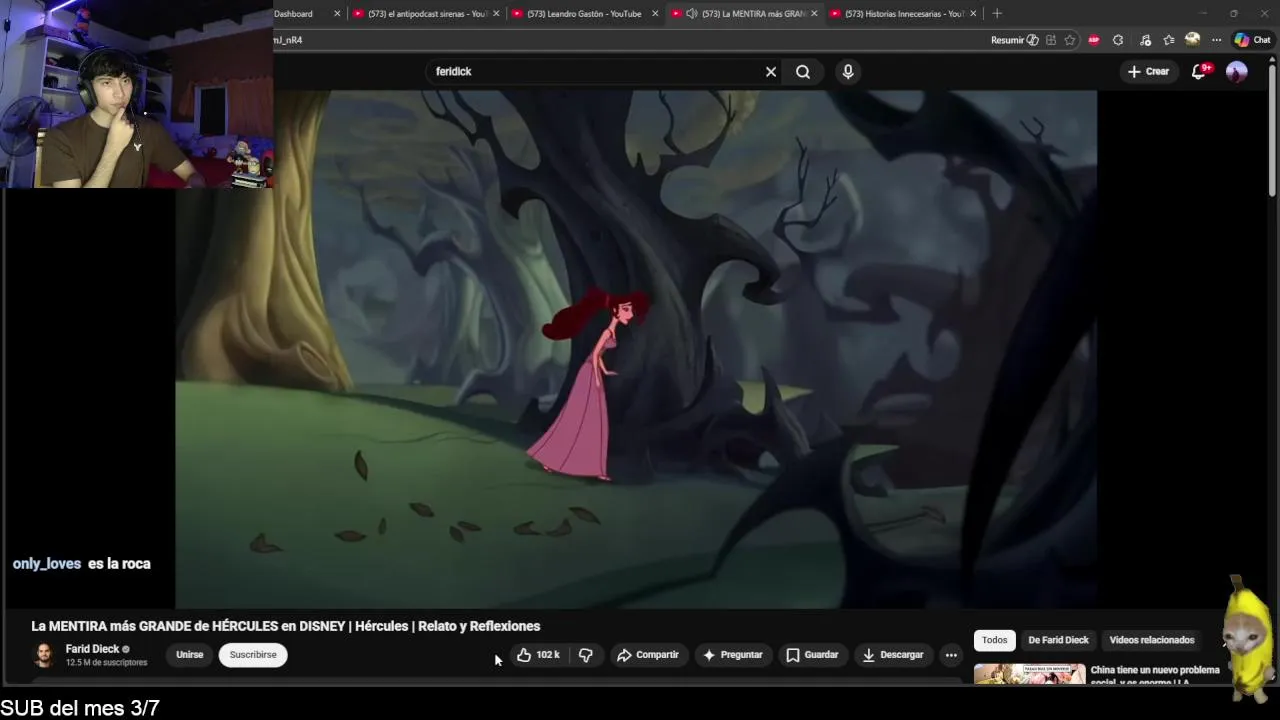Image resolution: width=1280 pixels, height=720 pixels.
Task: Click the 12.5 M de suscriptores text
Action: 106,663
